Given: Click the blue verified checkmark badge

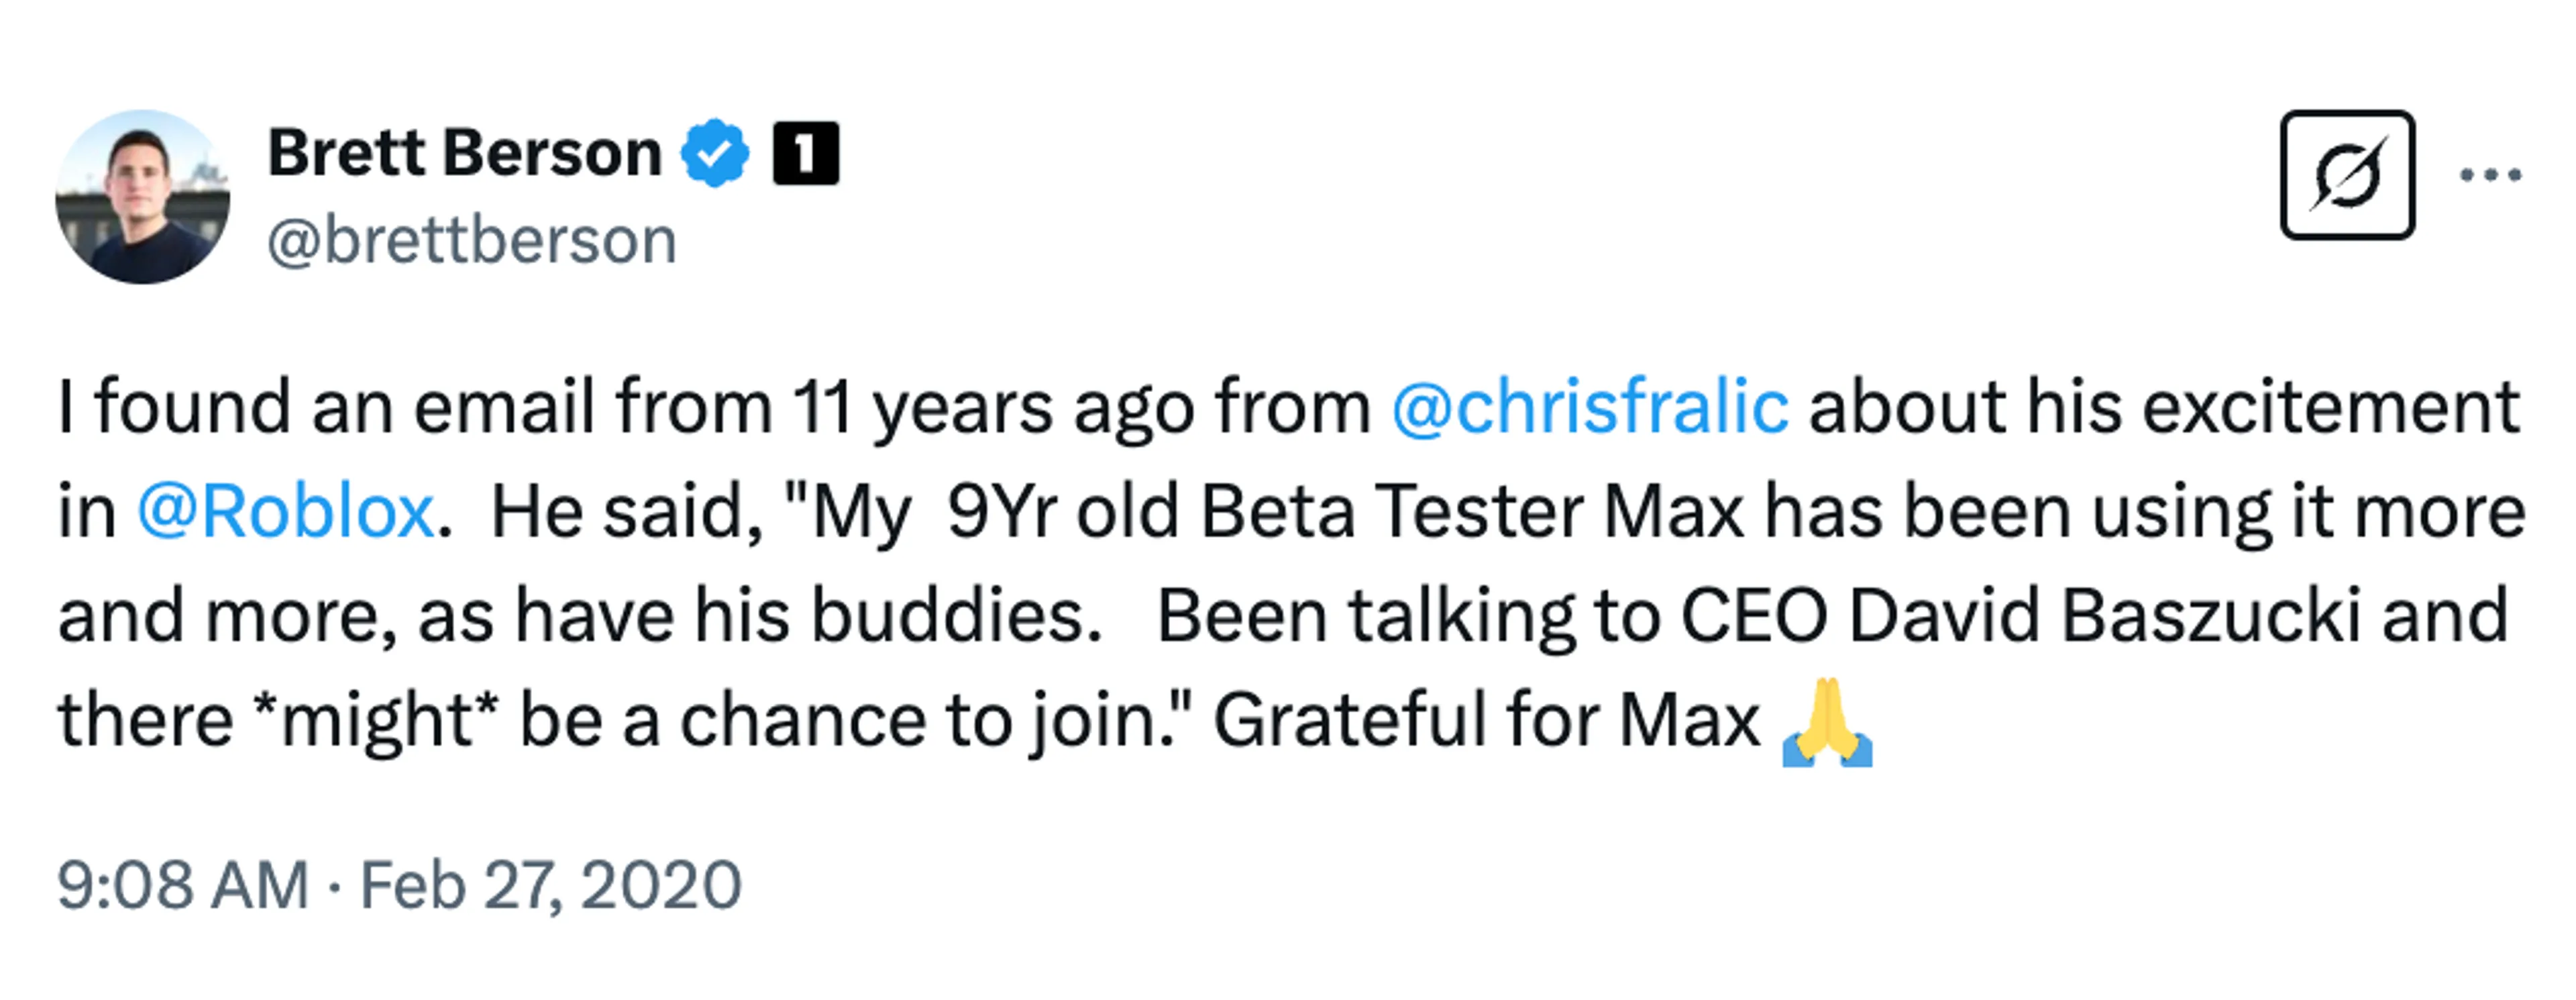Looking at the screenshot, I should [x=714, y=153].
